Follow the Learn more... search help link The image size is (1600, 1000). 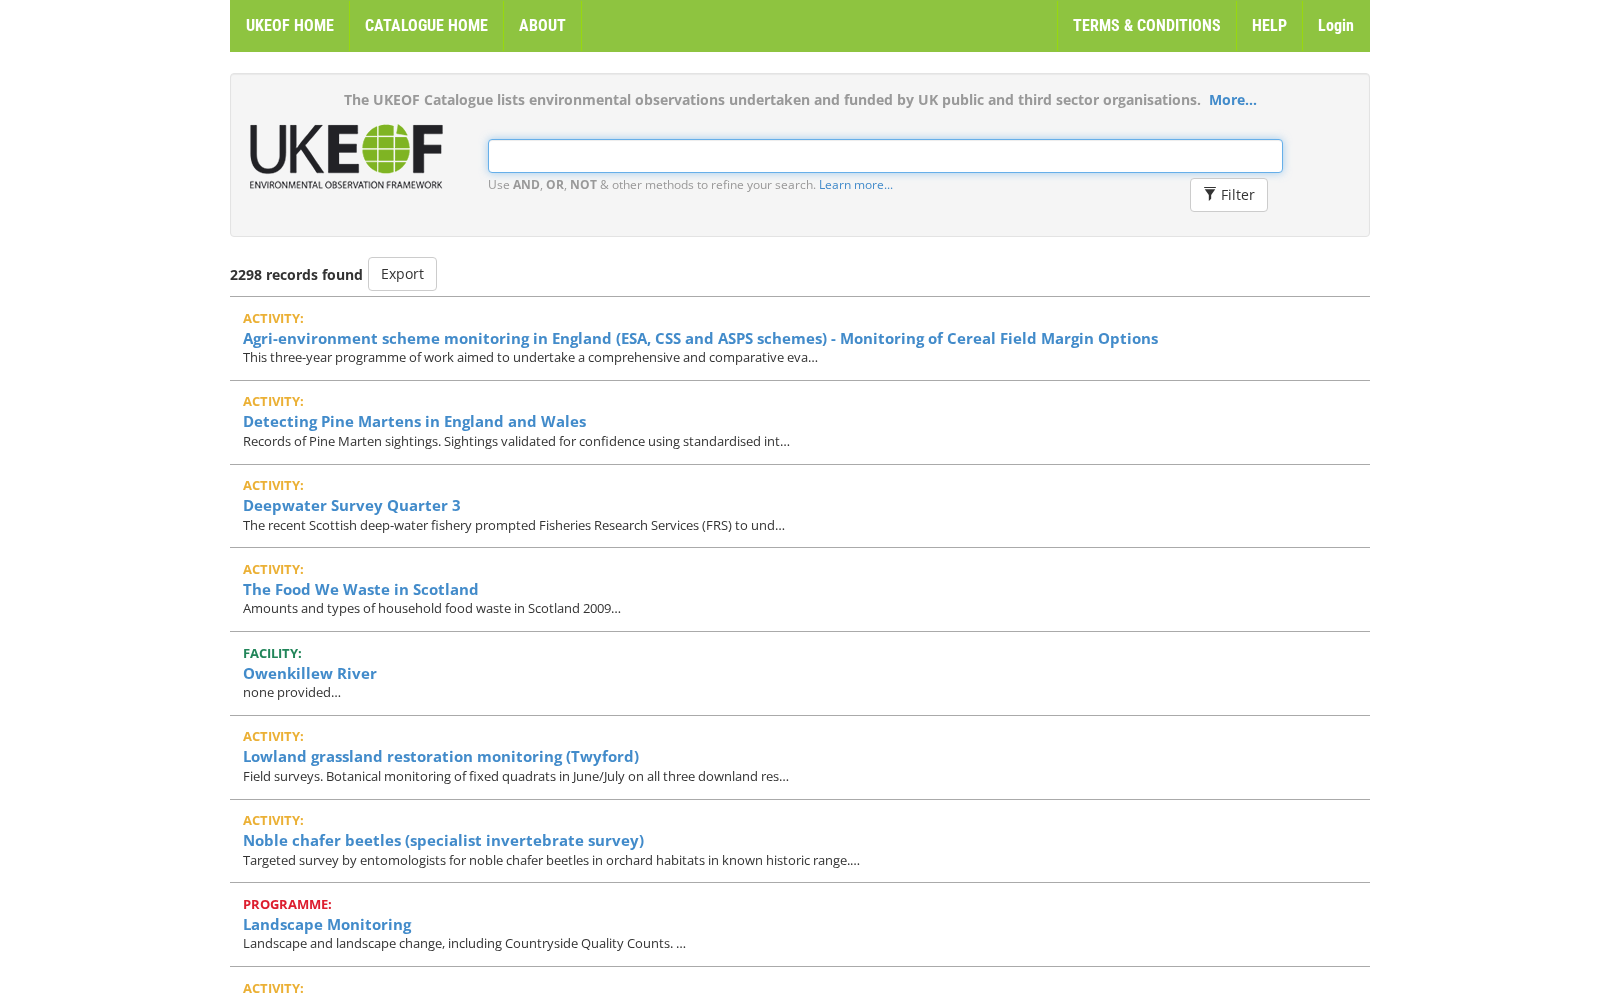coord(856,185)
